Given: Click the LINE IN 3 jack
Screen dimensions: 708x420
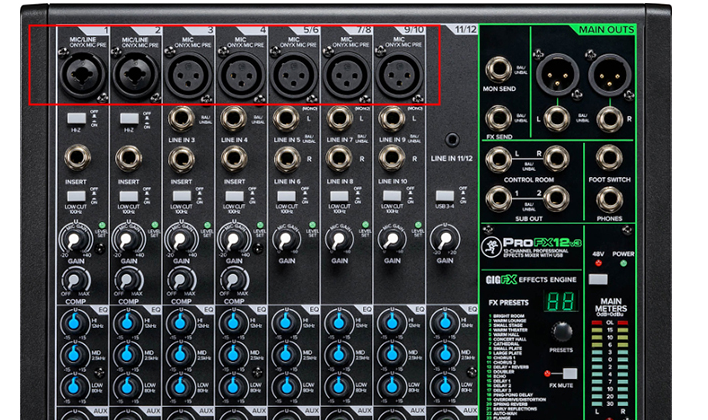Looking at the screenshot, I should 182,120.
